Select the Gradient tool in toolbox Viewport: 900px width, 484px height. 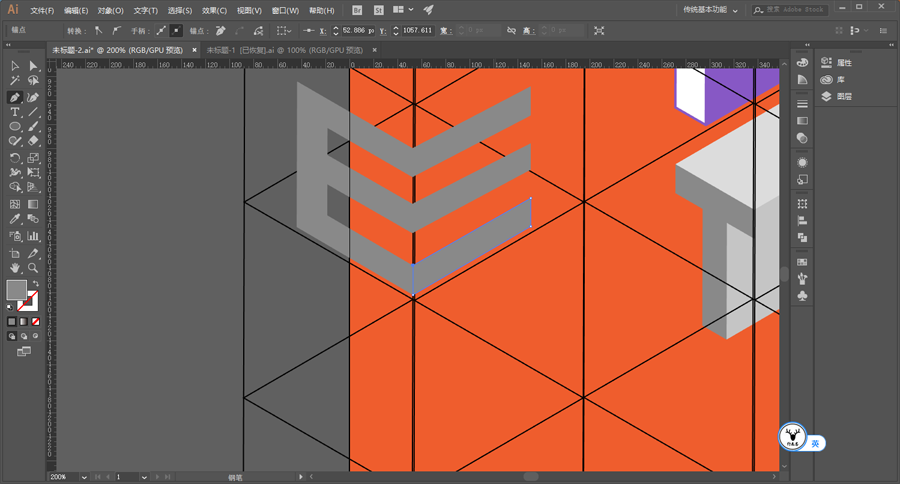click(33, 204)
